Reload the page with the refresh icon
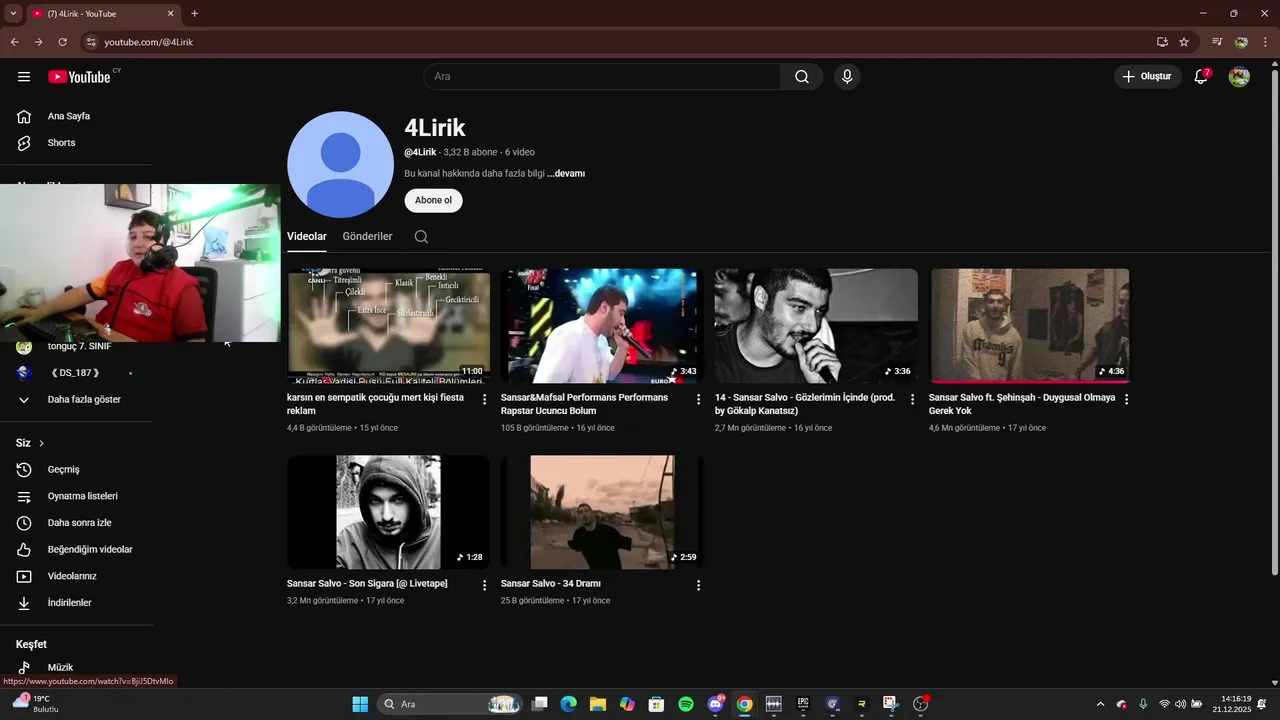 [62, 42]
